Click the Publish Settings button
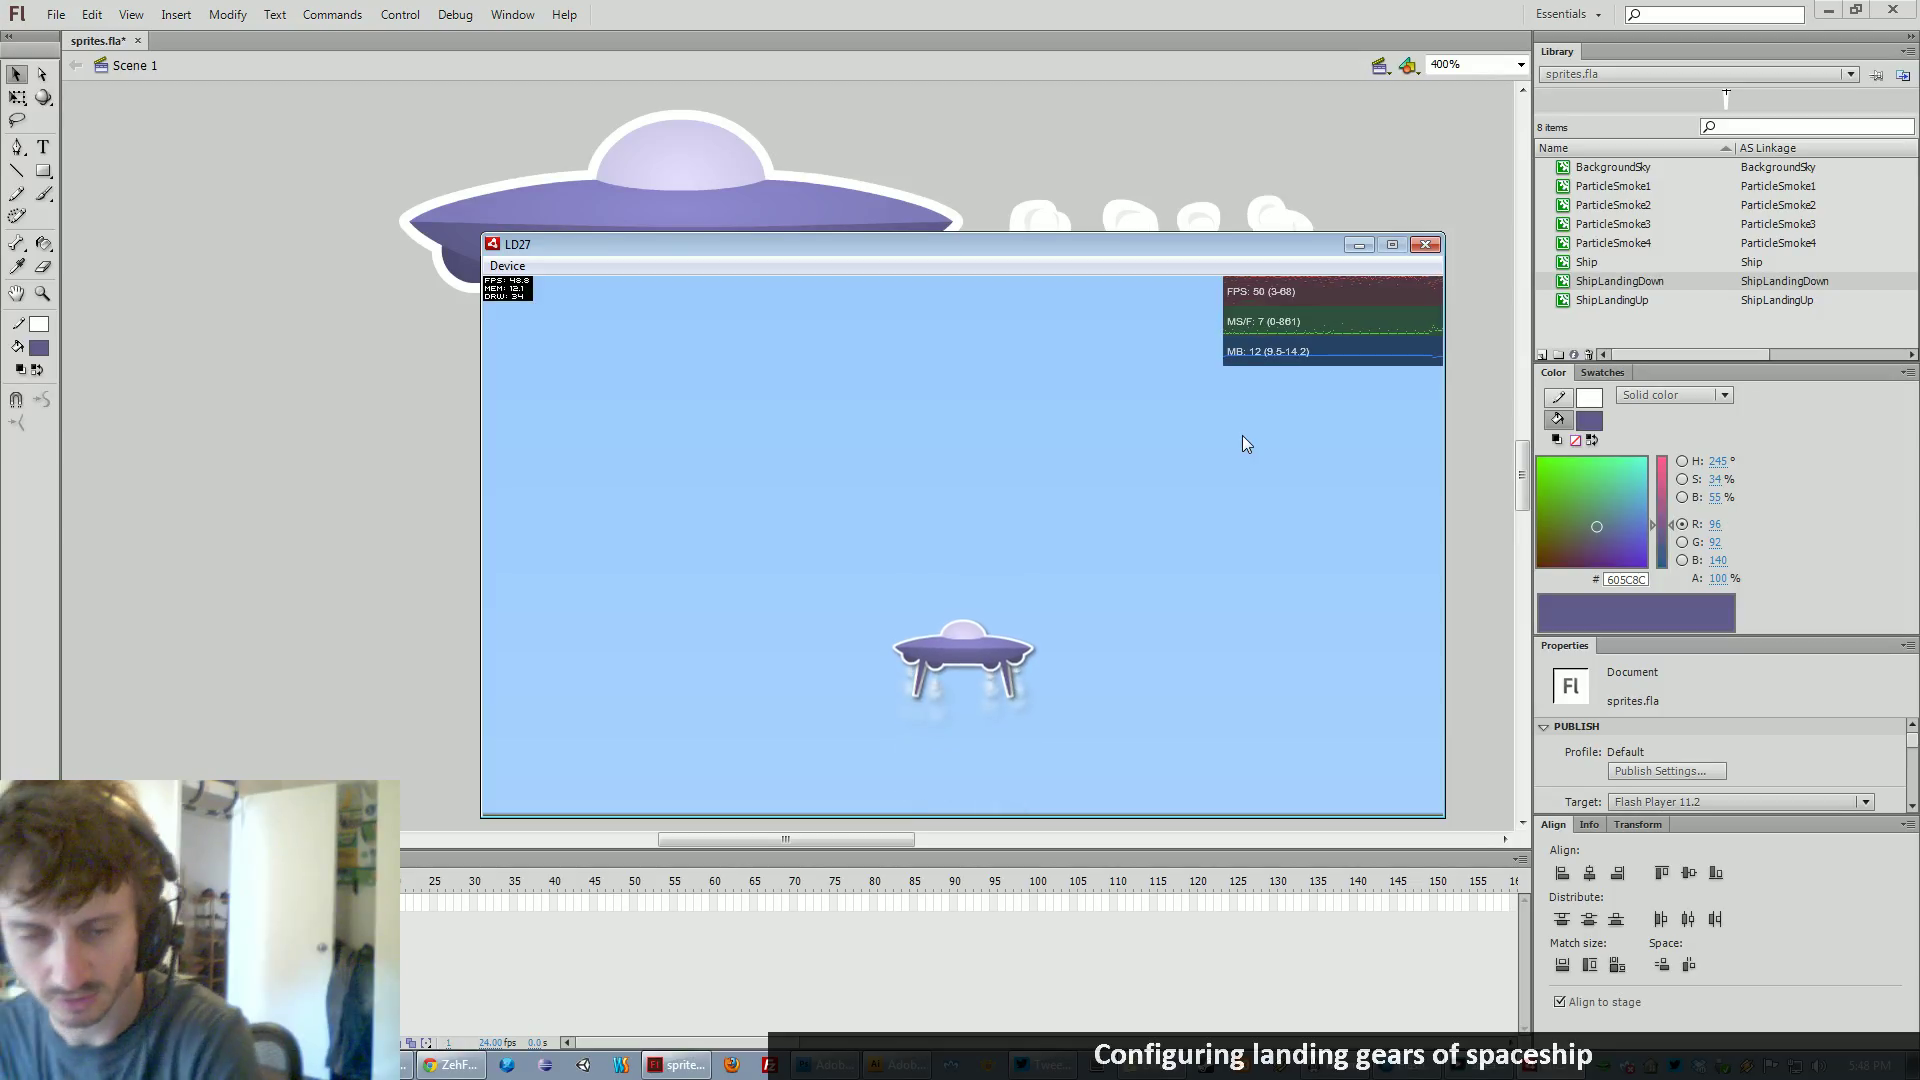Screen dimensions: 1920x1080 pos(1667,771)
